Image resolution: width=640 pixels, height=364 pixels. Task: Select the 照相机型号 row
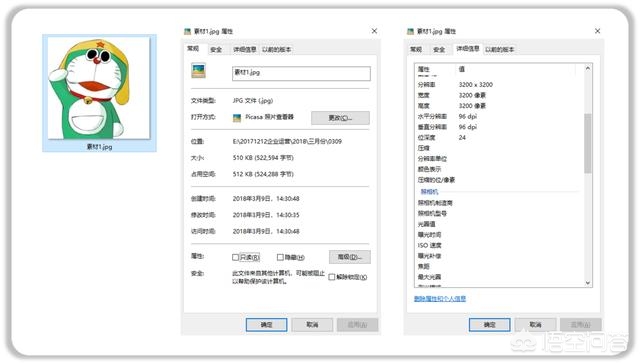click(499, 213)
